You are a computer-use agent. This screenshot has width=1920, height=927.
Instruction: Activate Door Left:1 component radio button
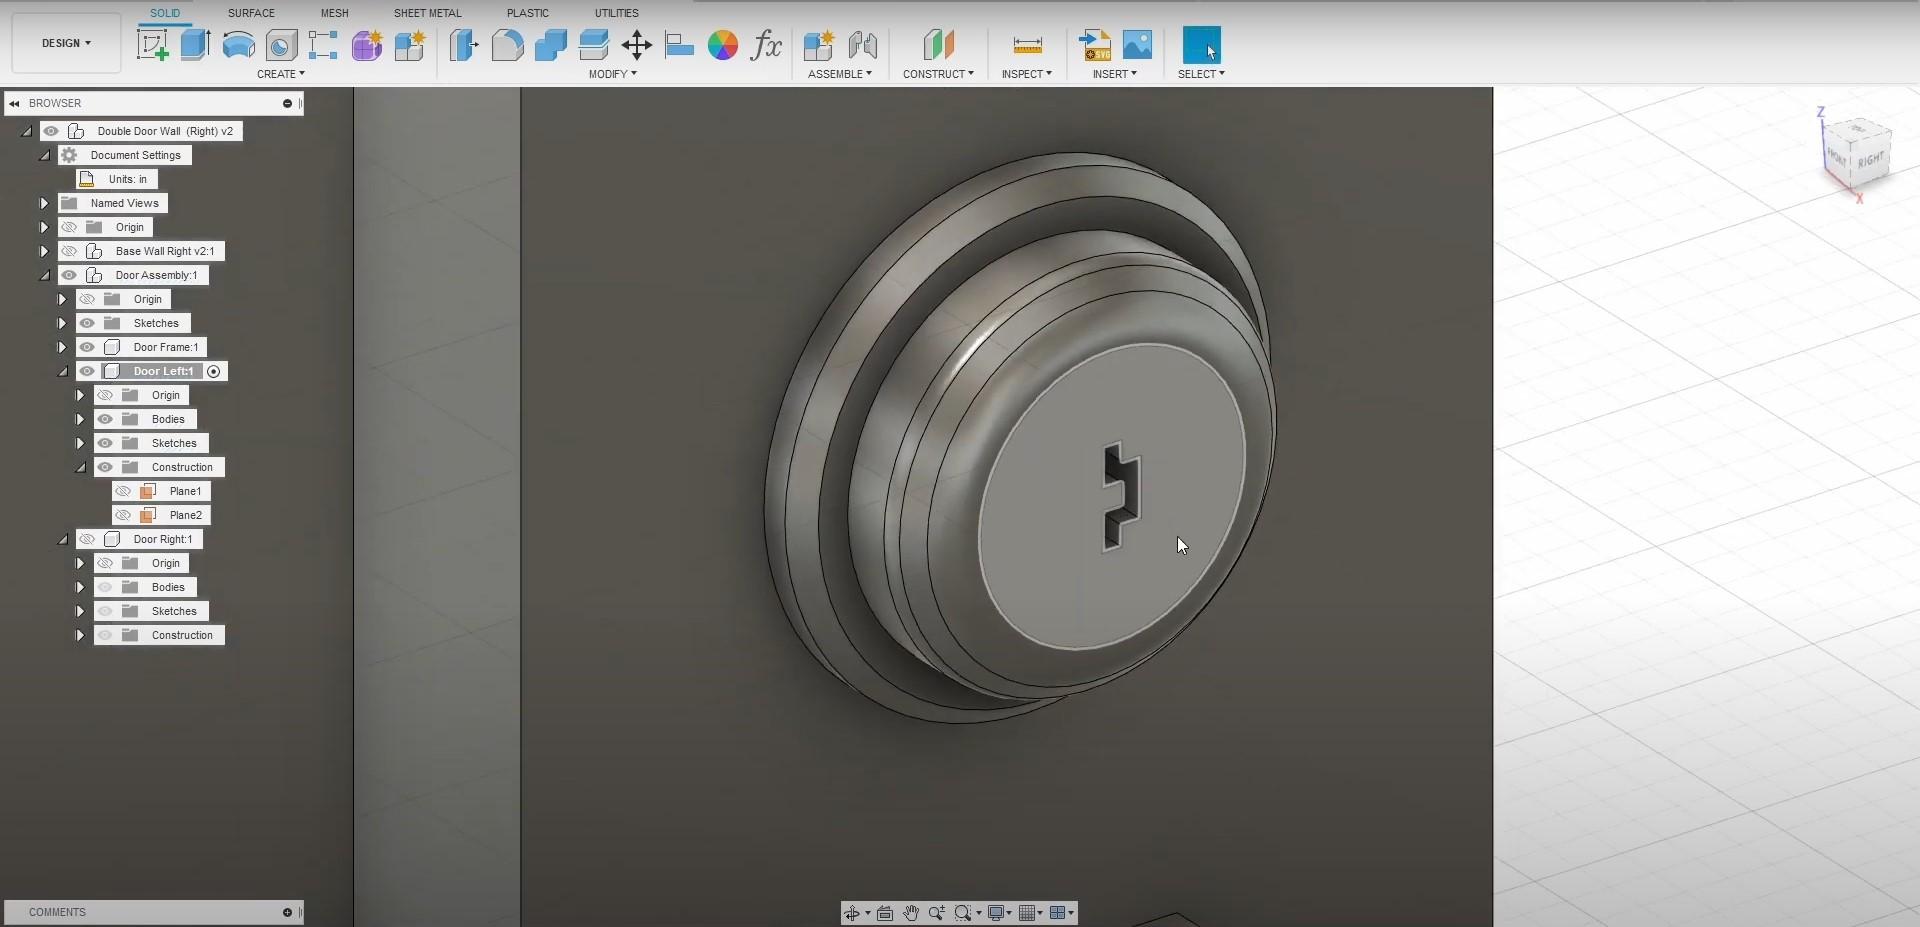tap(213, 371)
